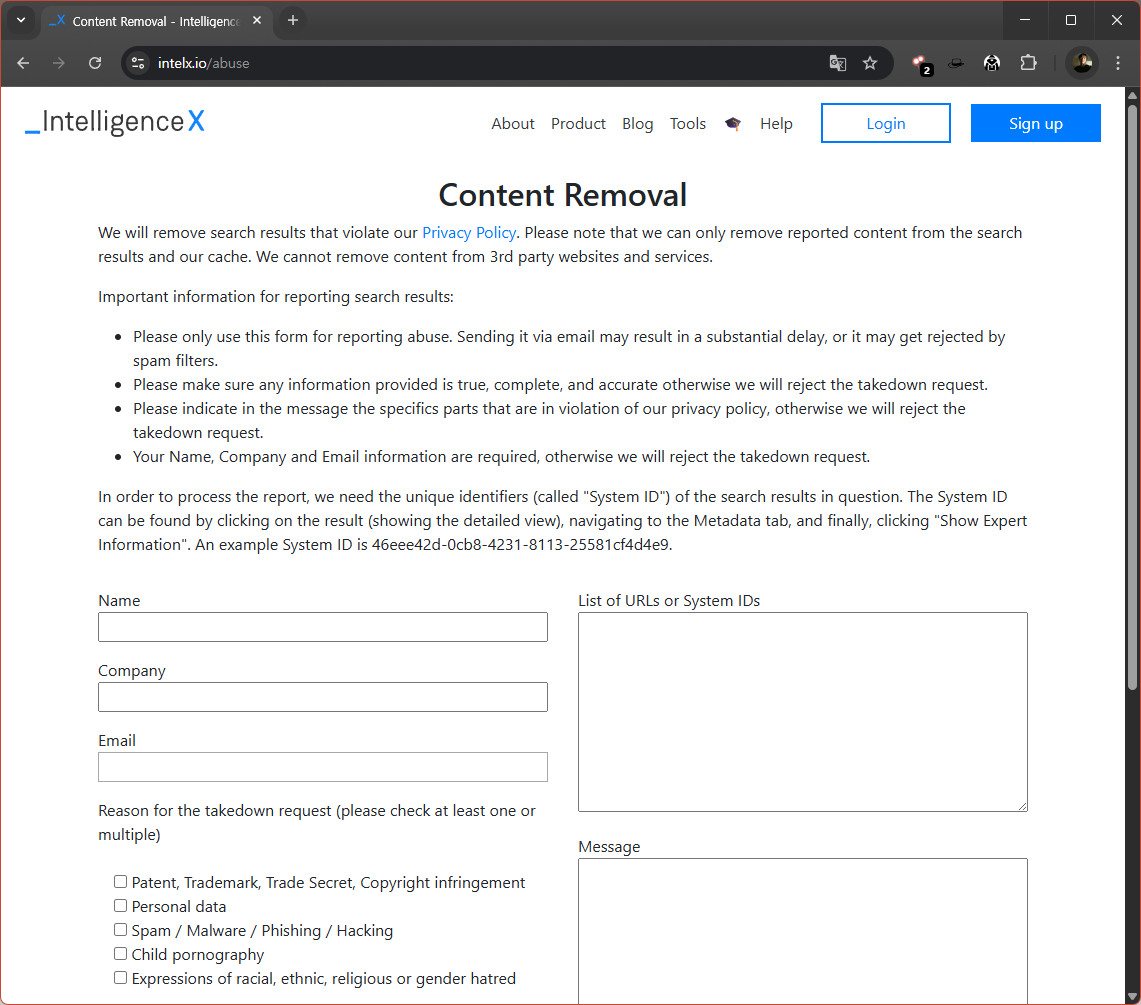
Task: Minimize the Chrome window
Action: [x=1025, y=20]
